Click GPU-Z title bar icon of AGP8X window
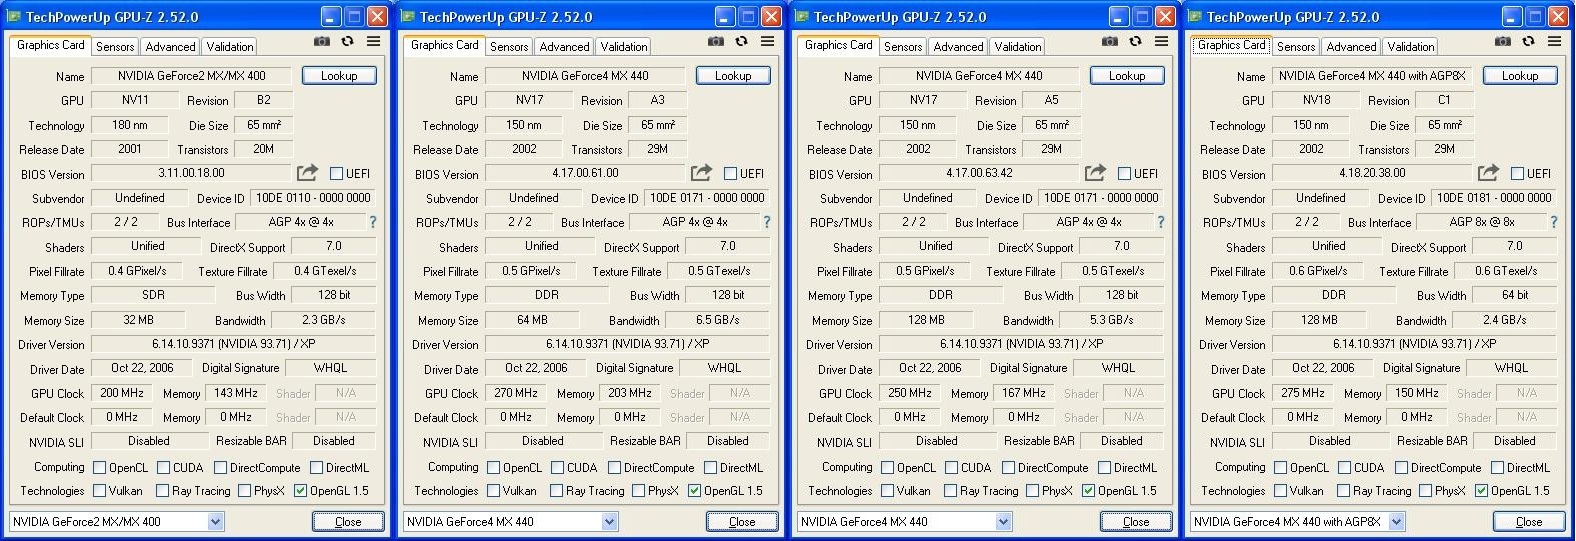This screenshot has width=1576, height=541. coord(1195,17)
